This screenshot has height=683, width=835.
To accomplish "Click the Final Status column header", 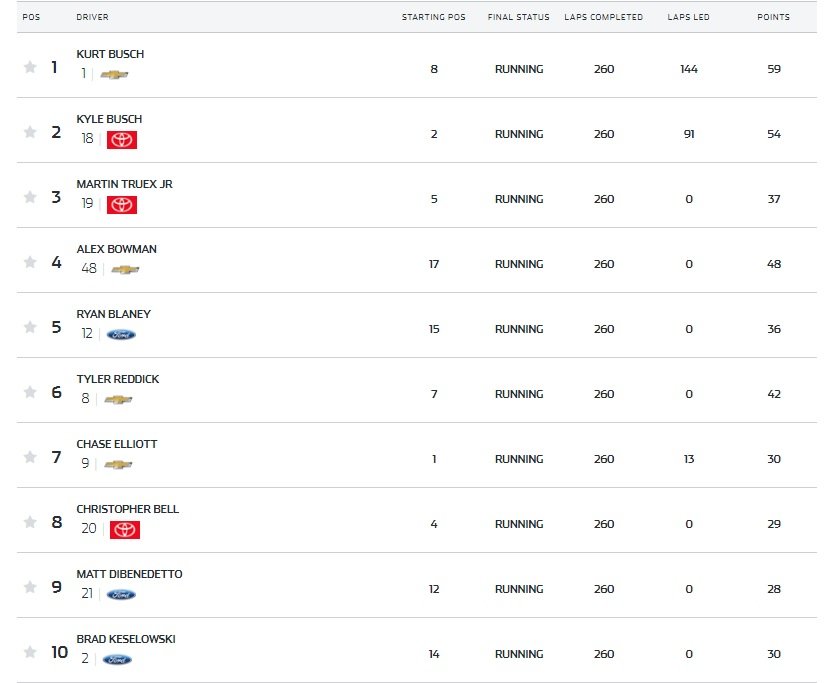I will pos(518,17).
